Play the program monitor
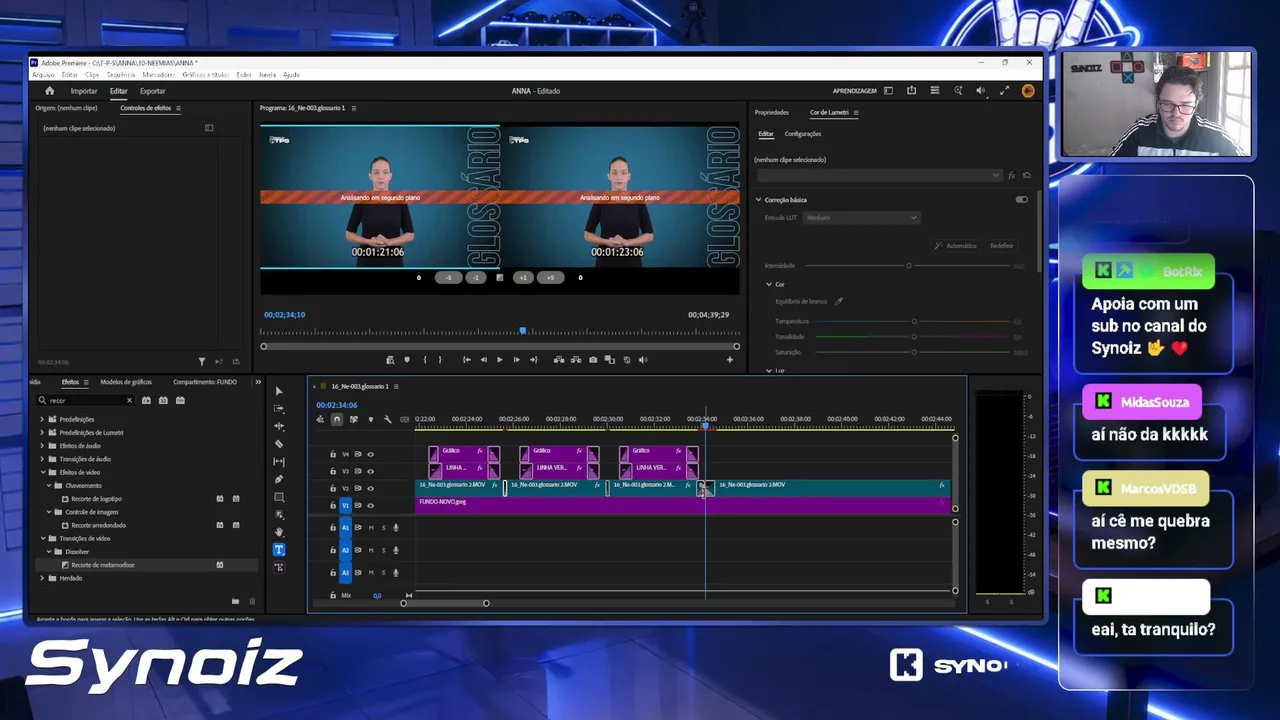 (x=500, y=360)
